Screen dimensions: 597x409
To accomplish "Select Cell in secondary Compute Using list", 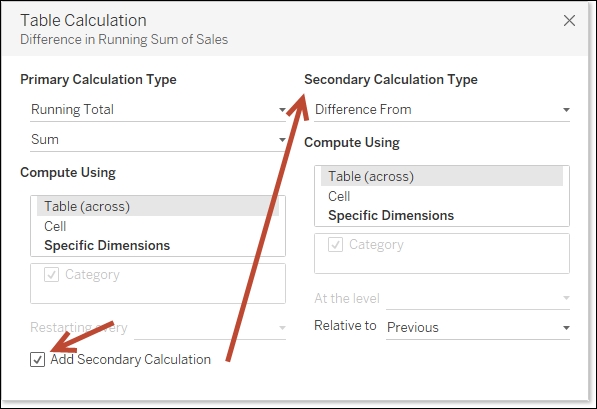I will tap(339, 196).
